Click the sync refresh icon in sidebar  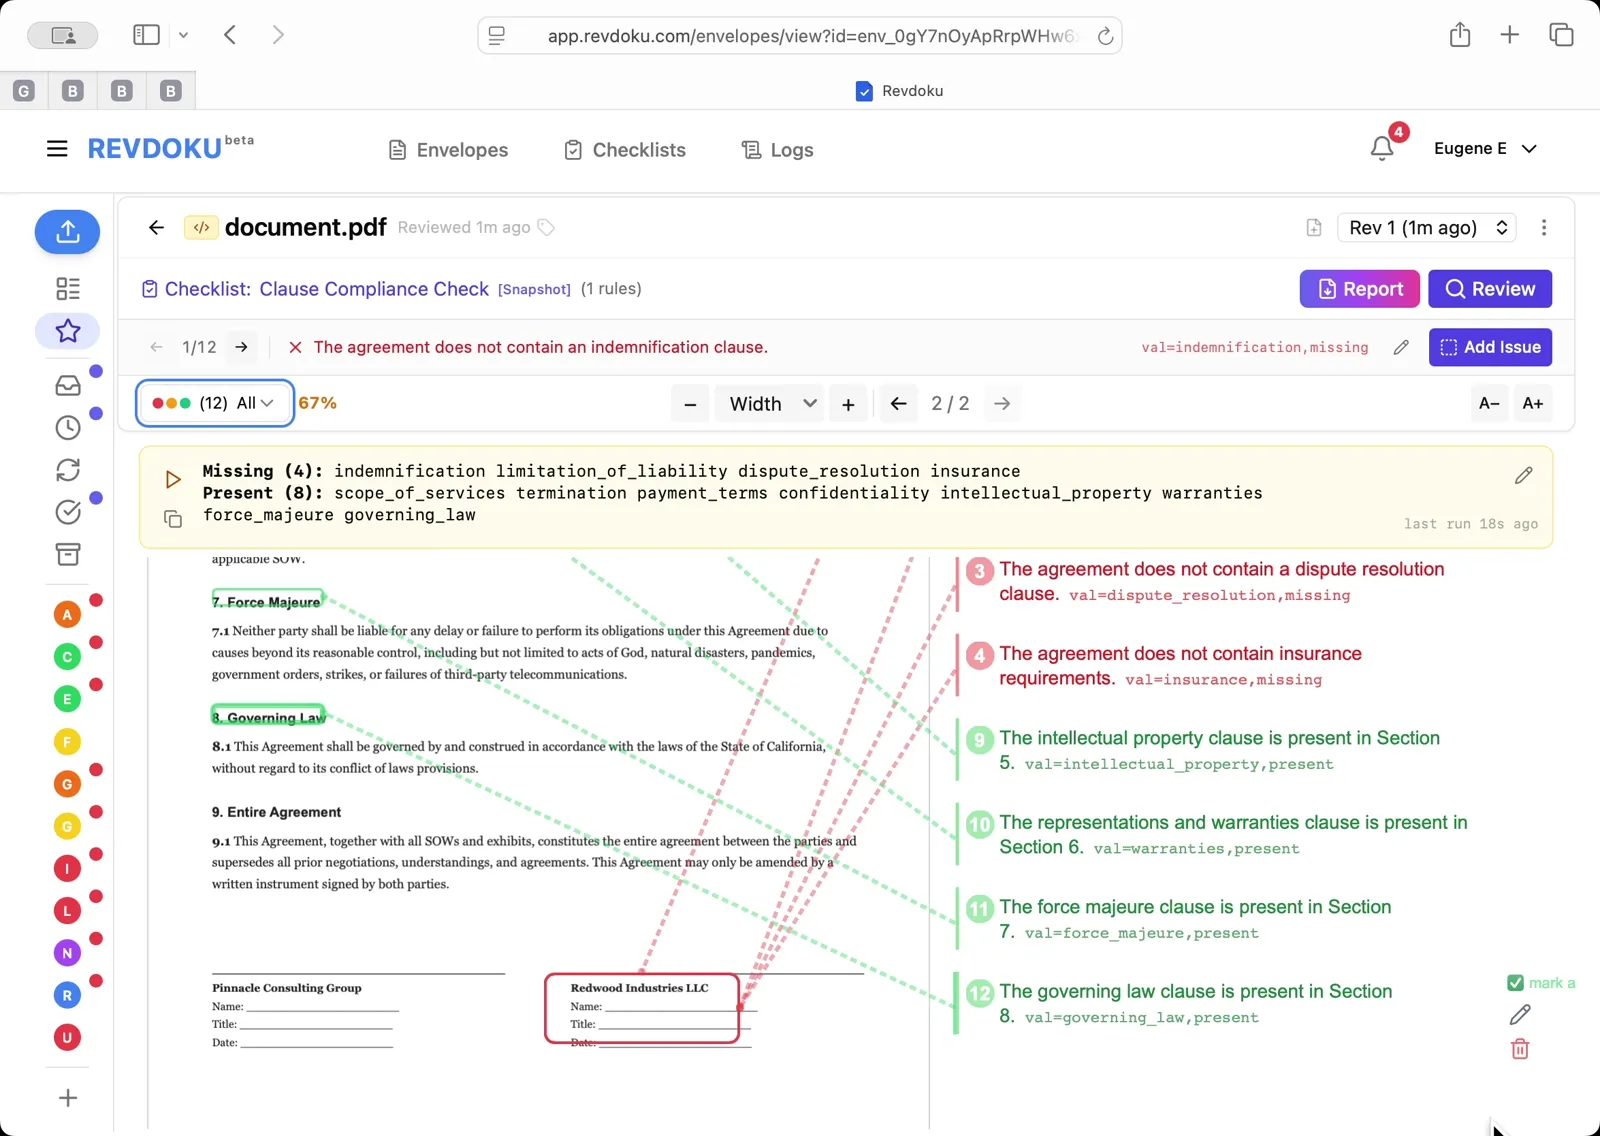click(x=67, y=469)
